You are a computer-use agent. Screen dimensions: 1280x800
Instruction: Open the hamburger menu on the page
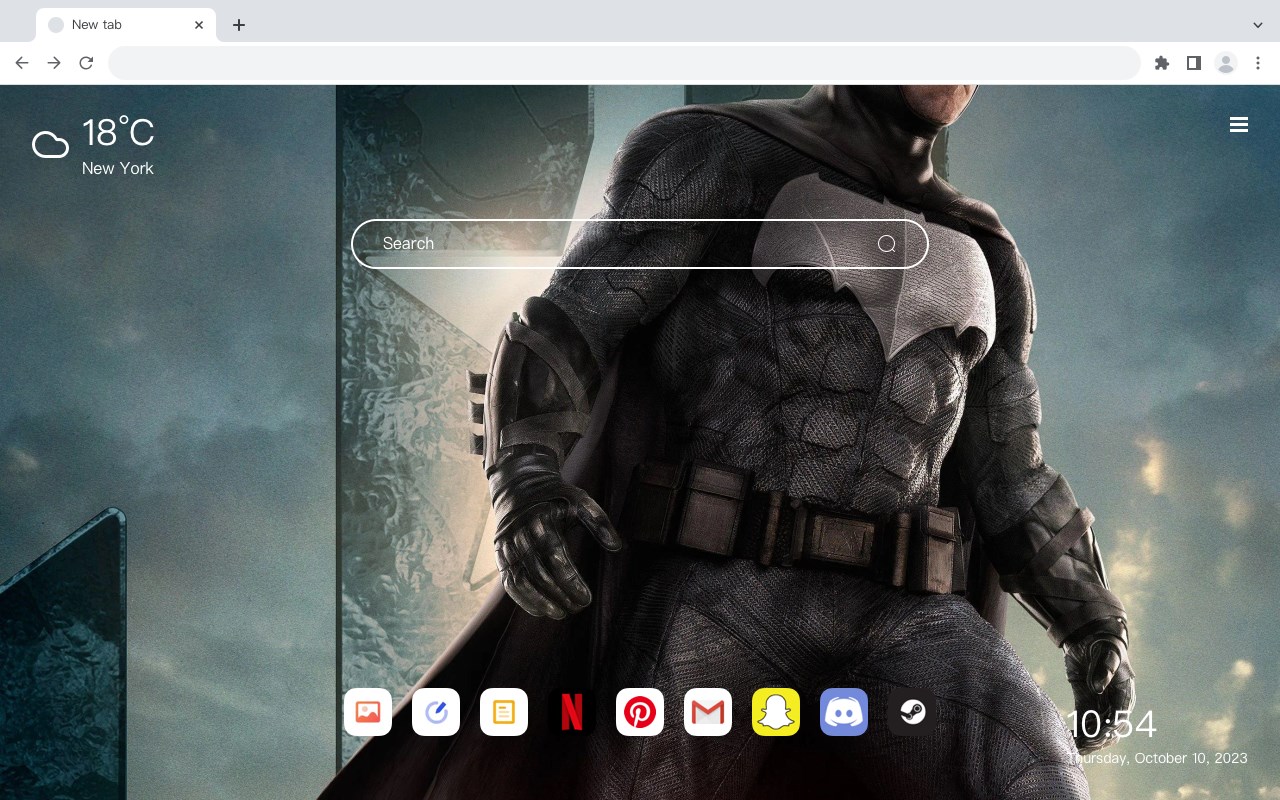pyautogui.click(x=1239, y=125)
